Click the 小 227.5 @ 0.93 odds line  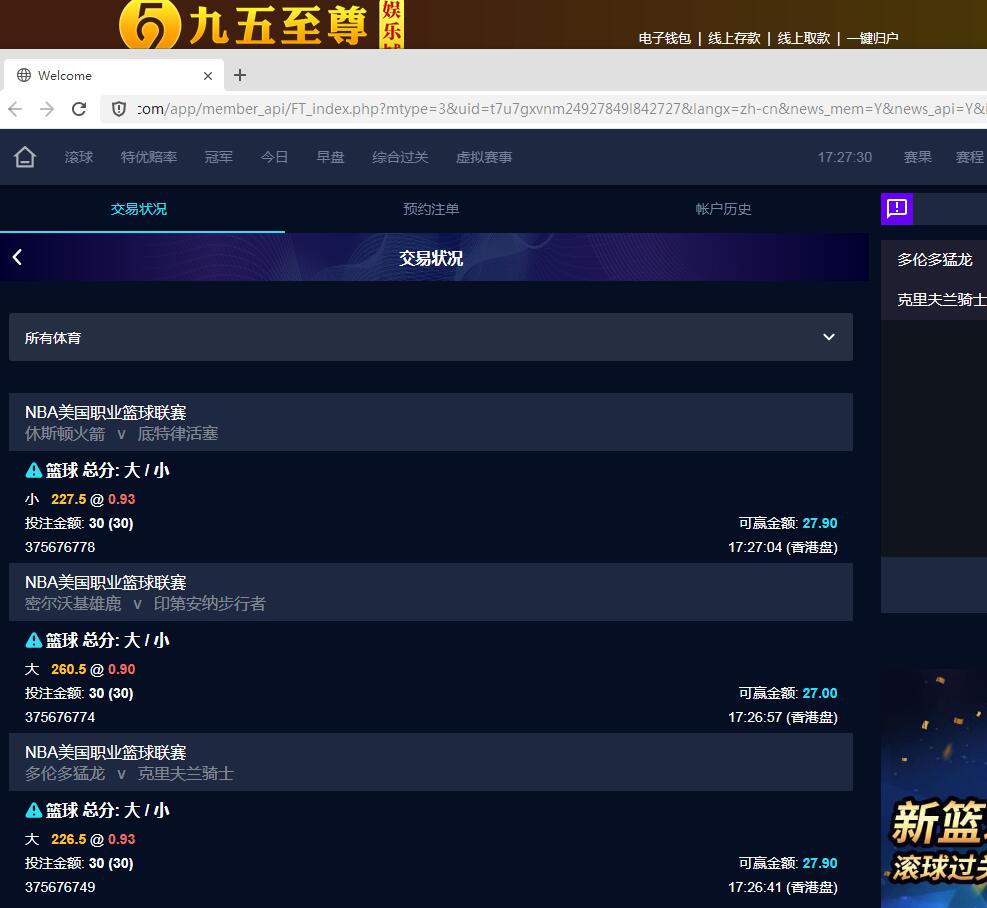(x=80, y=499)
